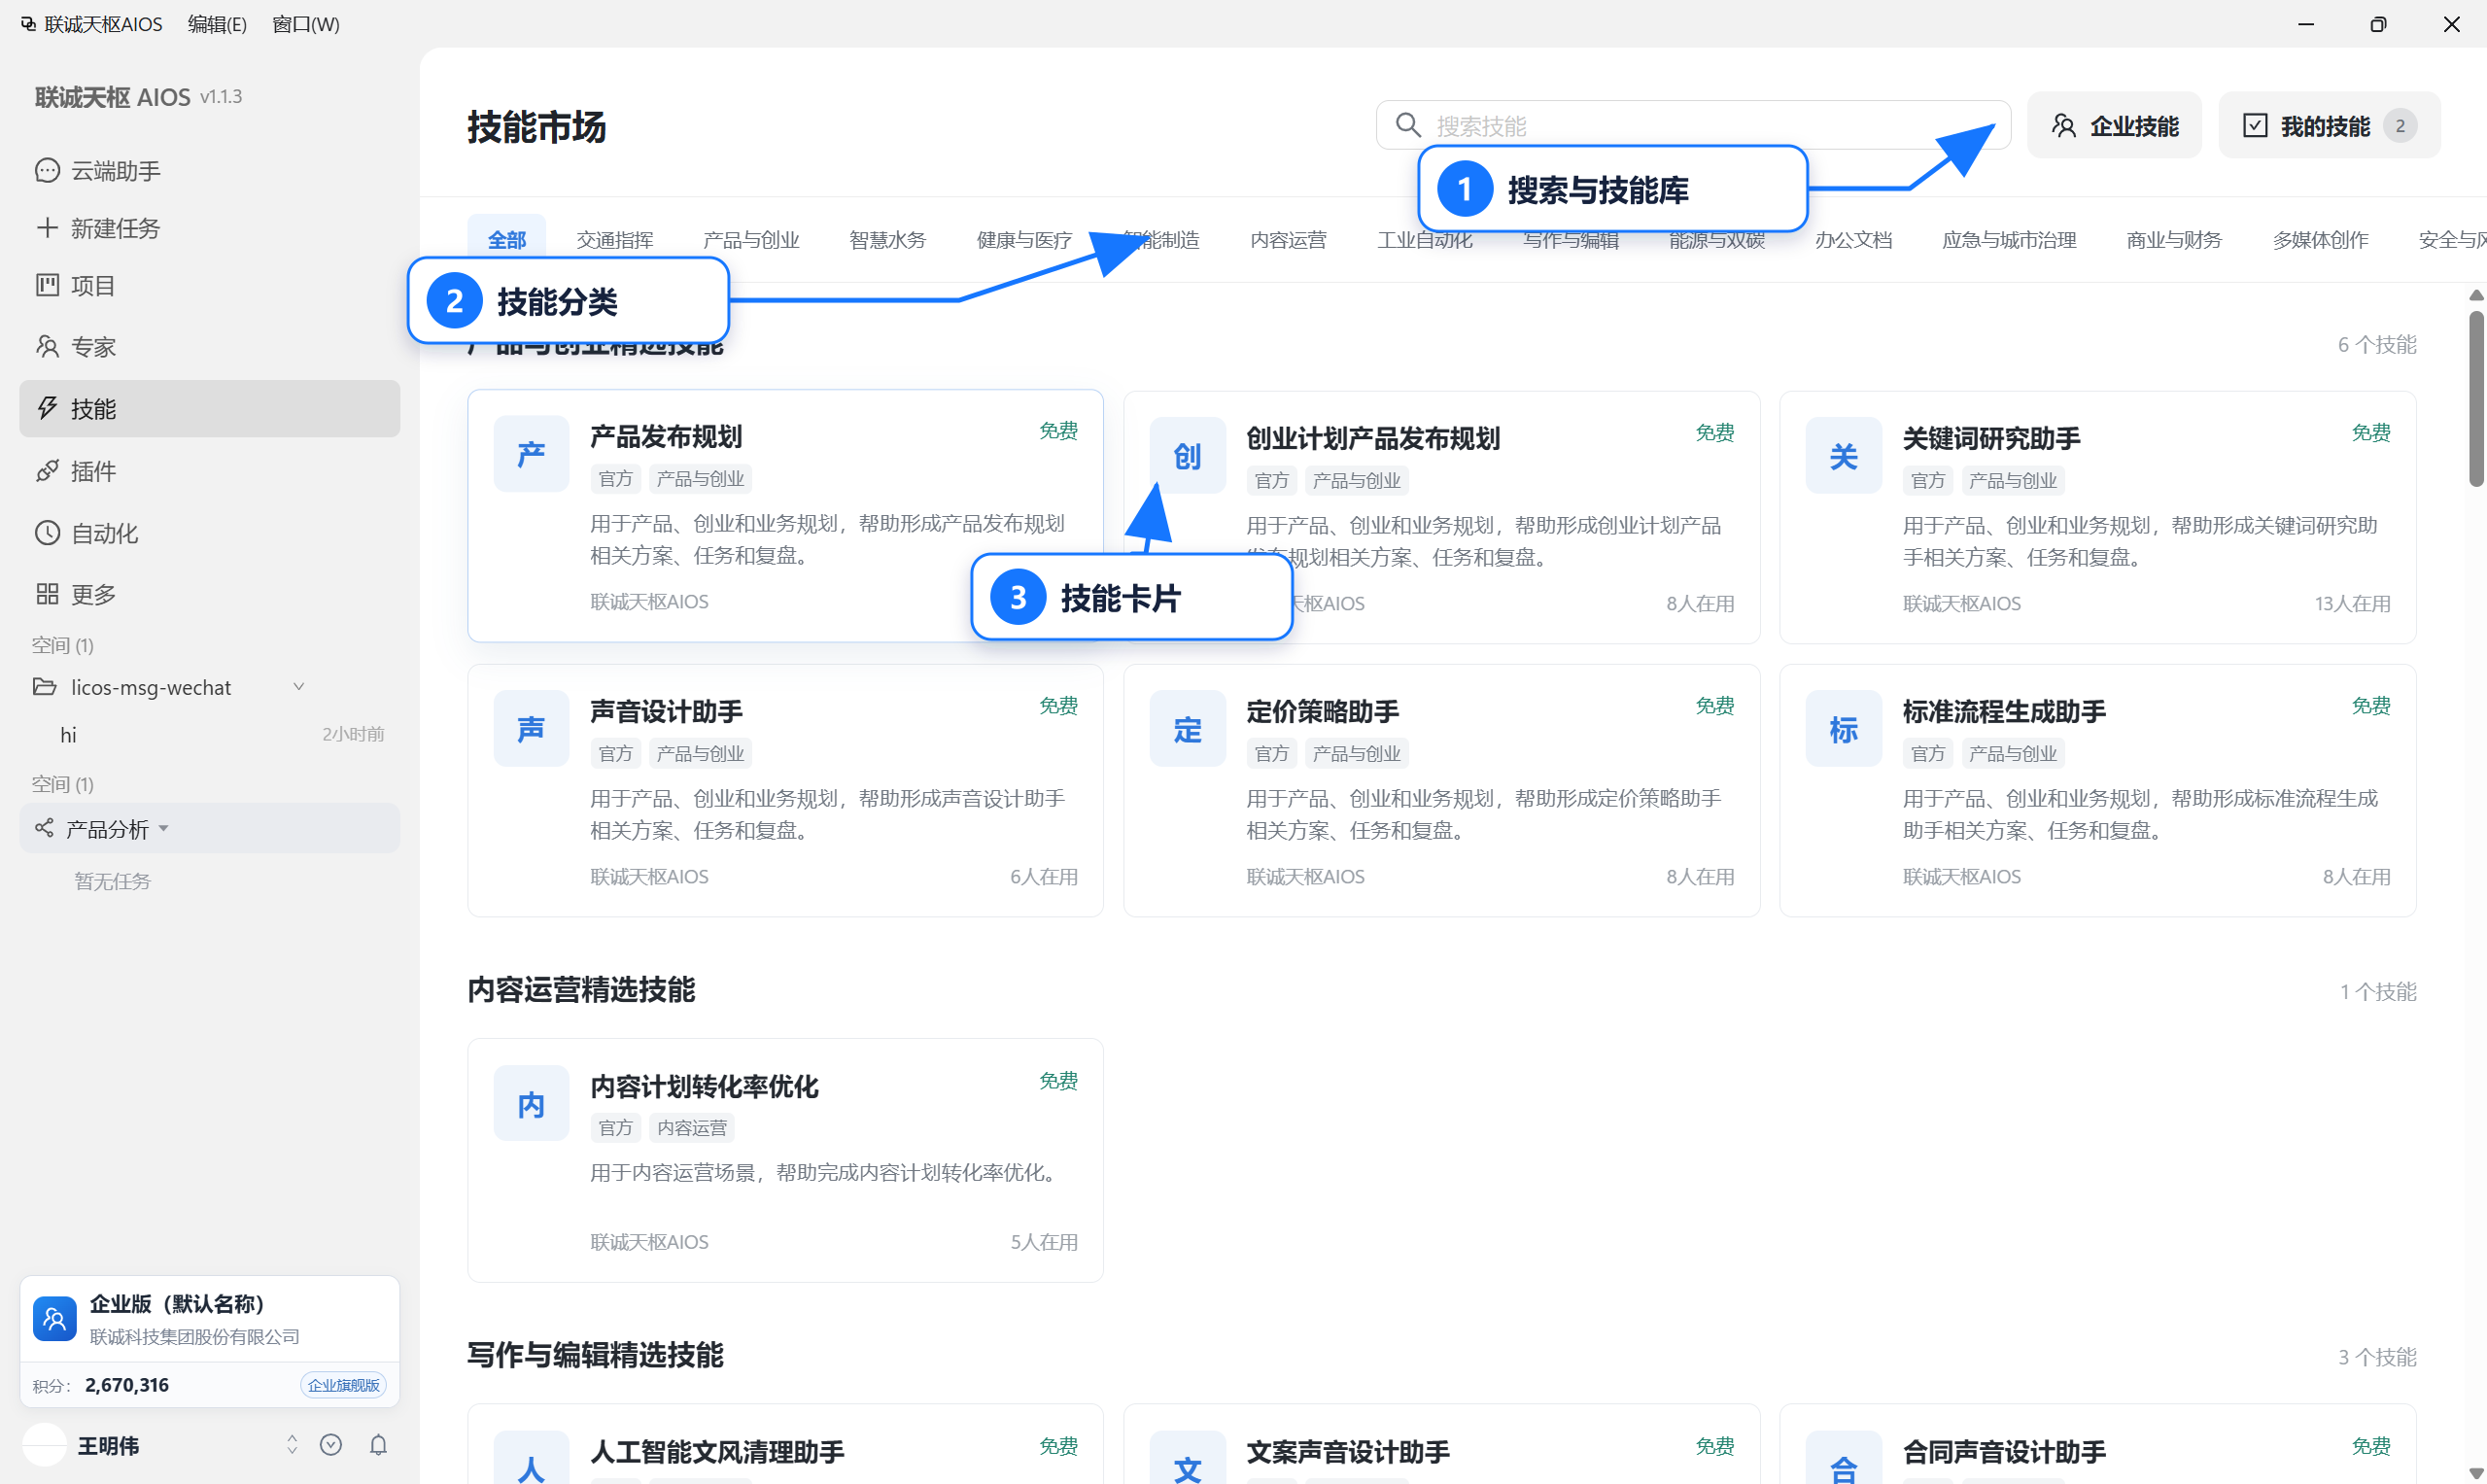Collapse the licos-msg-wechat folder chevron
This screenshot has width=2487, height=1484.
pos(298,687)
